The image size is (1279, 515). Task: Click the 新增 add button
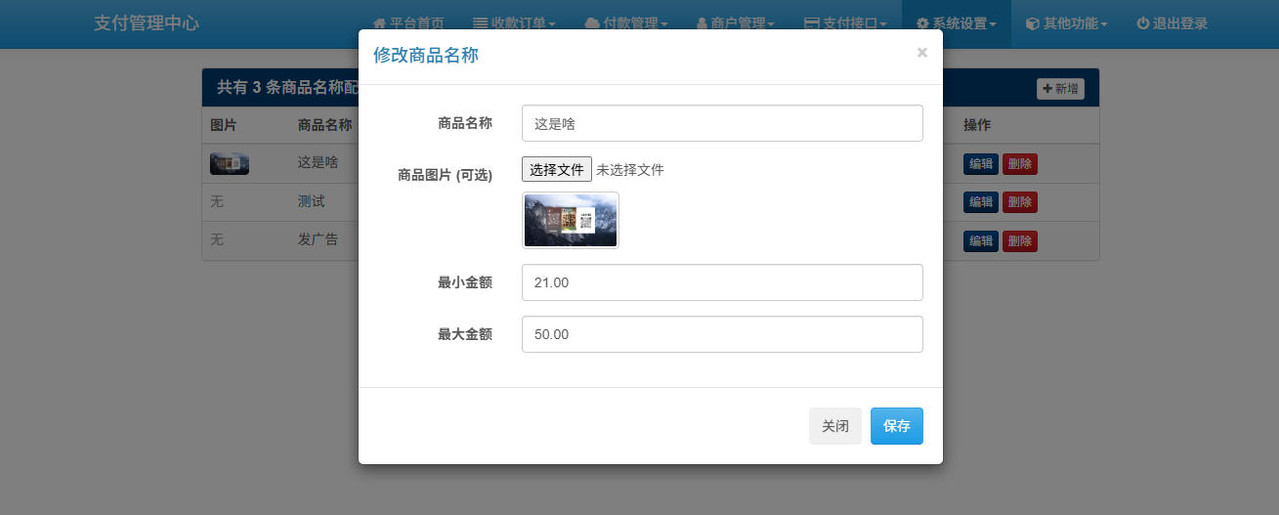click(1060, 89)
